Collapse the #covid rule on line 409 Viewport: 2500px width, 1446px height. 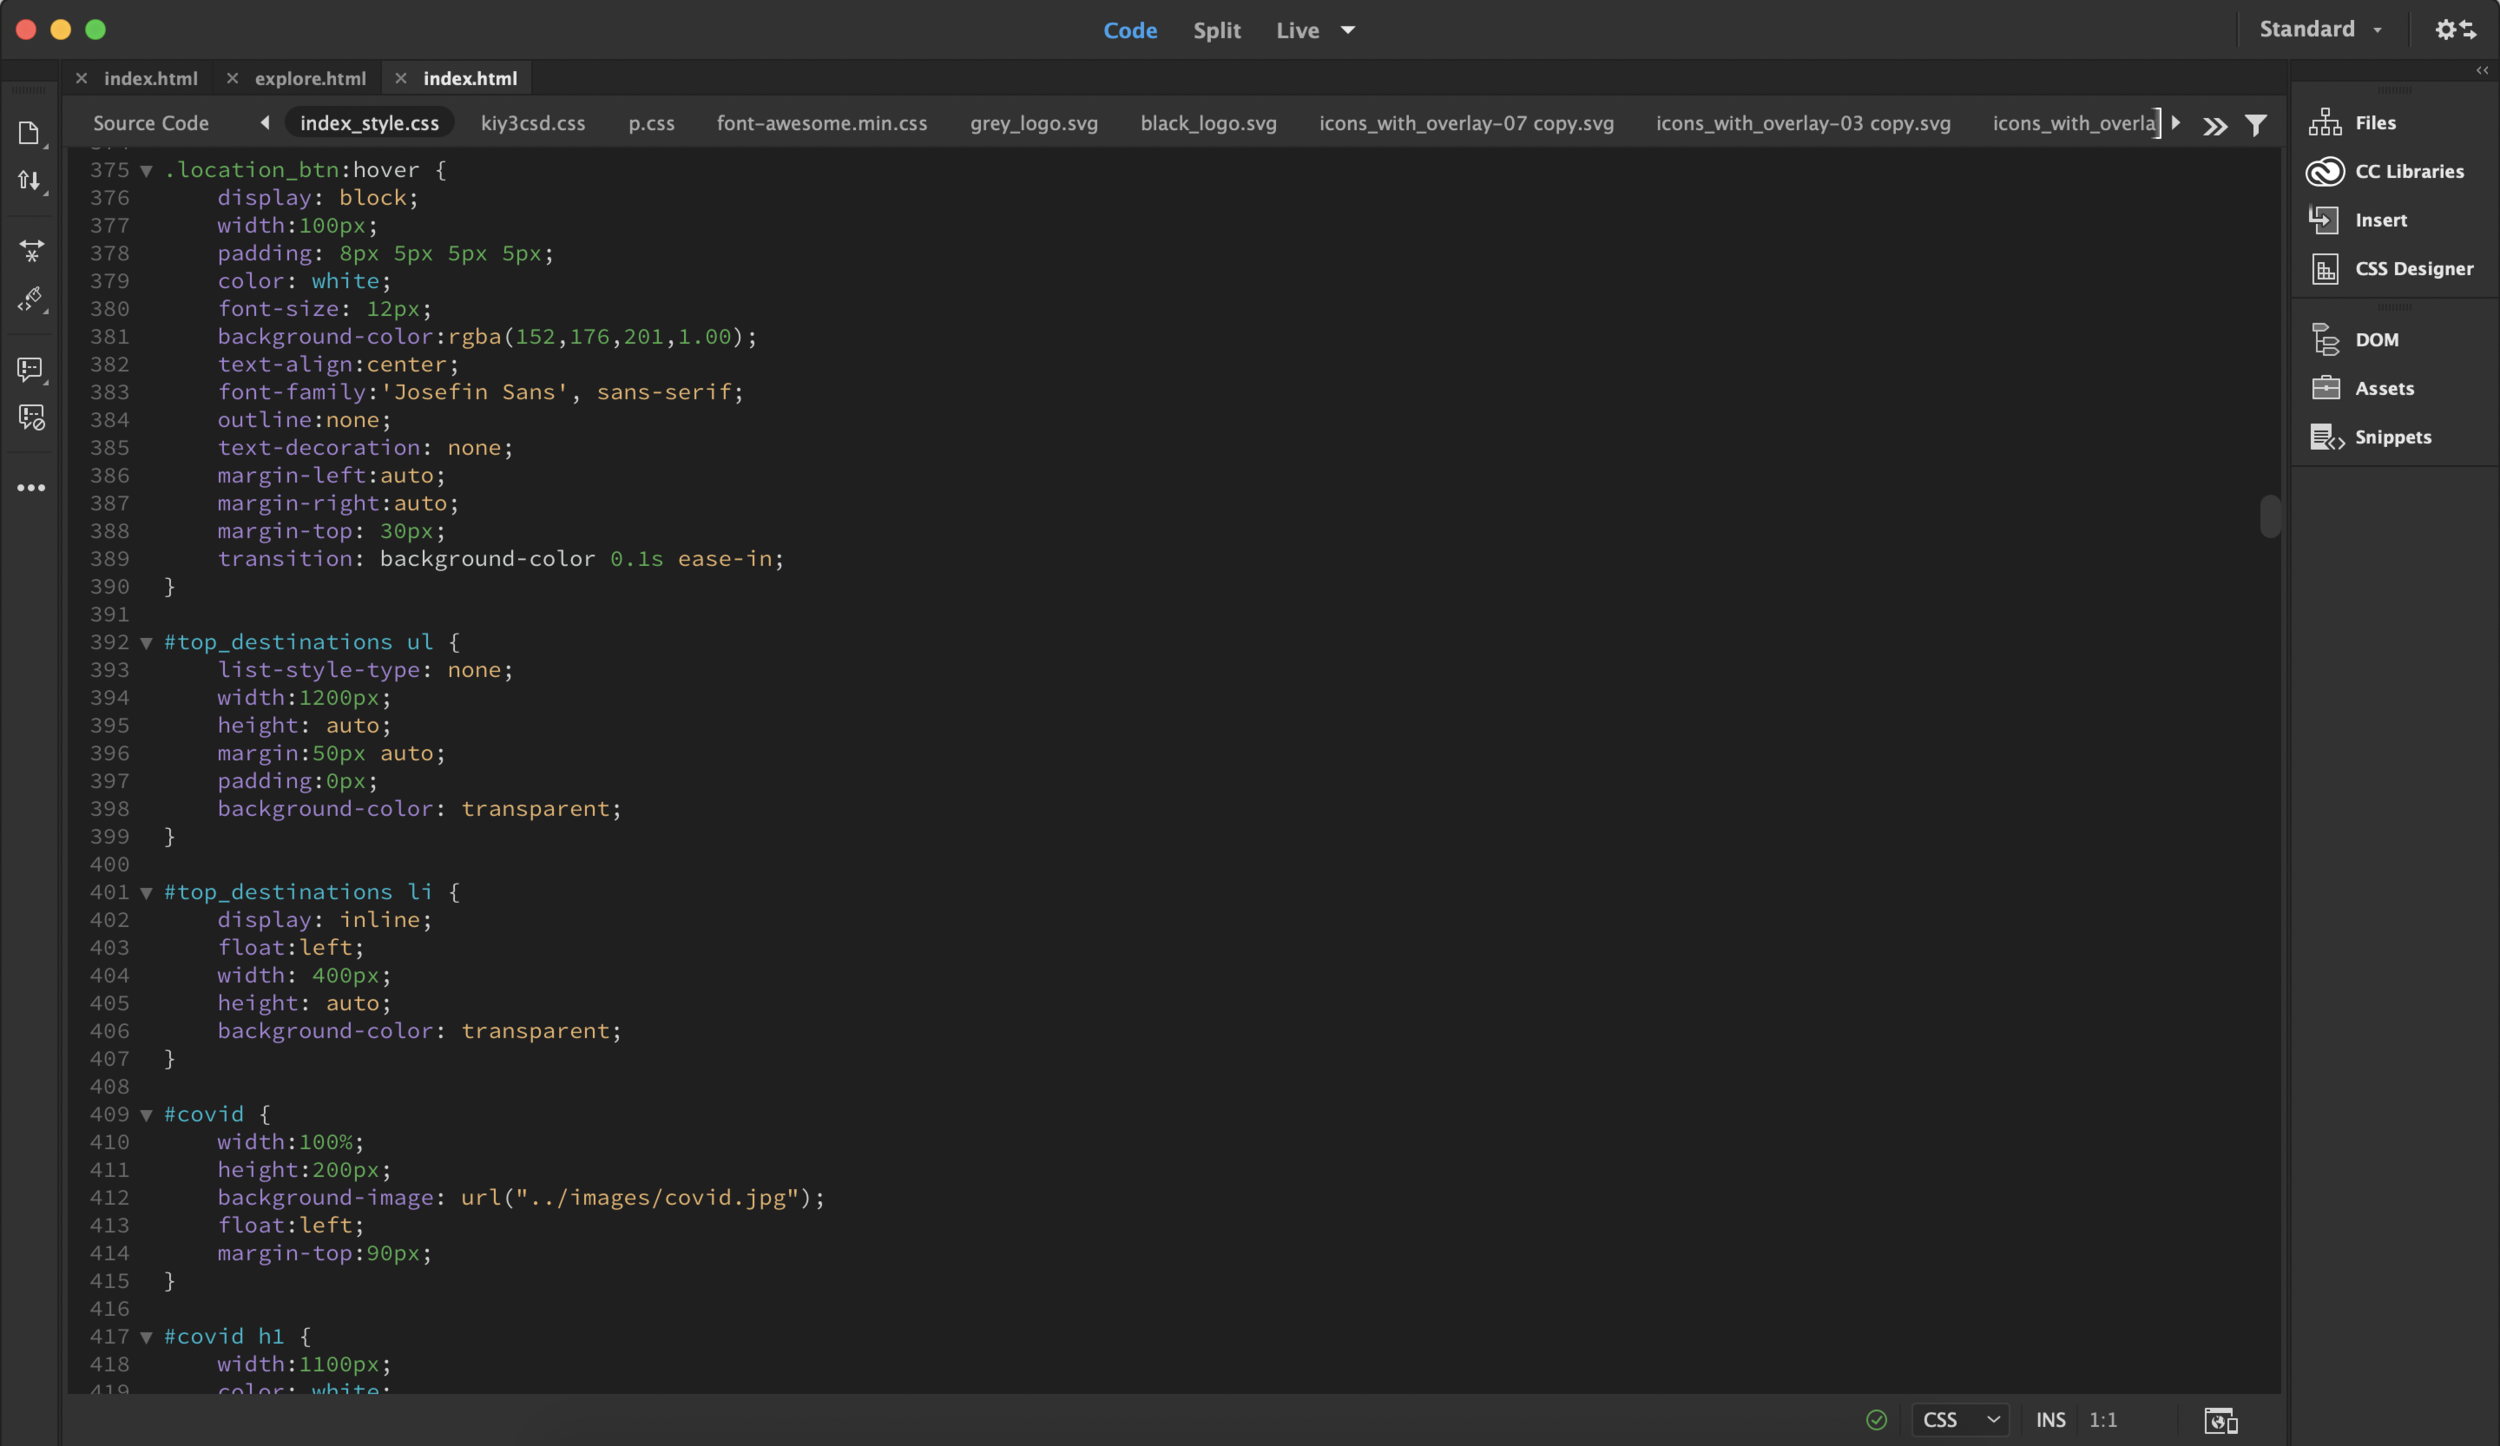(x=147, y=1115)
